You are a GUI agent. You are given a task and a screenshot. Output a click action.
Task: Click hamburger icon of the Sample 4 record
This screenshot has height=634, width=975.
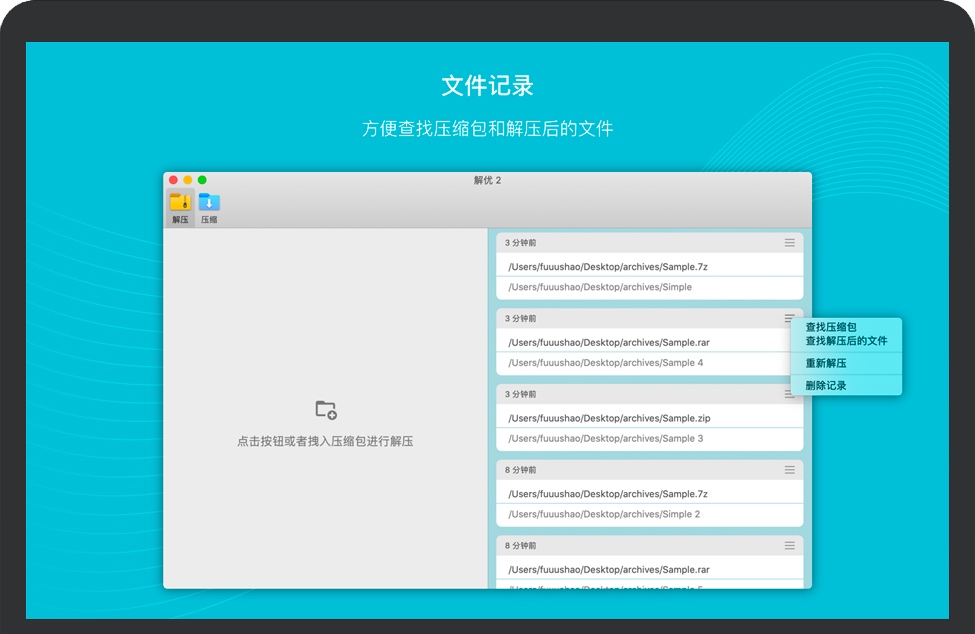click(789, 319)
